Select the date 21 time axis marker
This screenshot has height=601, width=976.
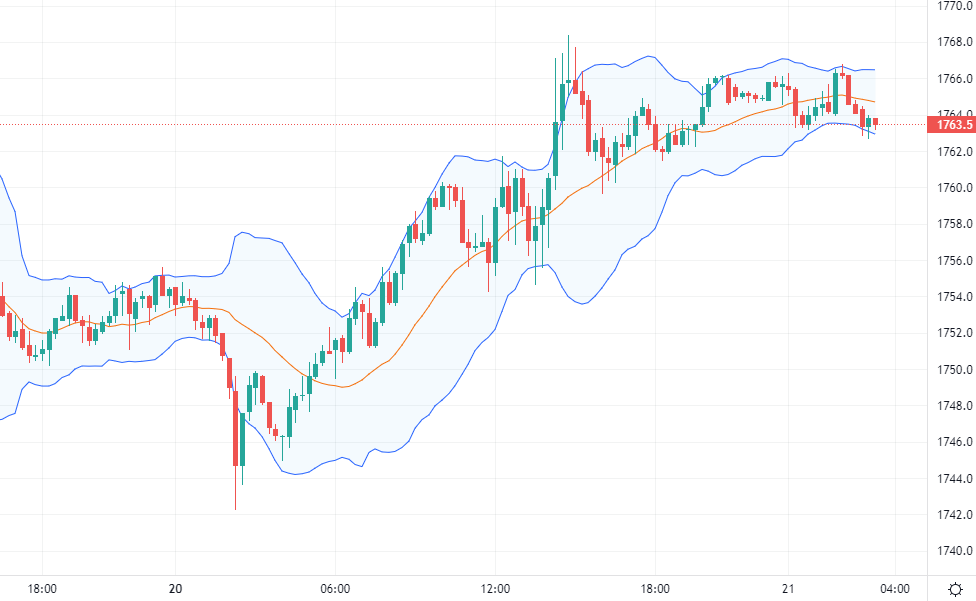[789, 588]
